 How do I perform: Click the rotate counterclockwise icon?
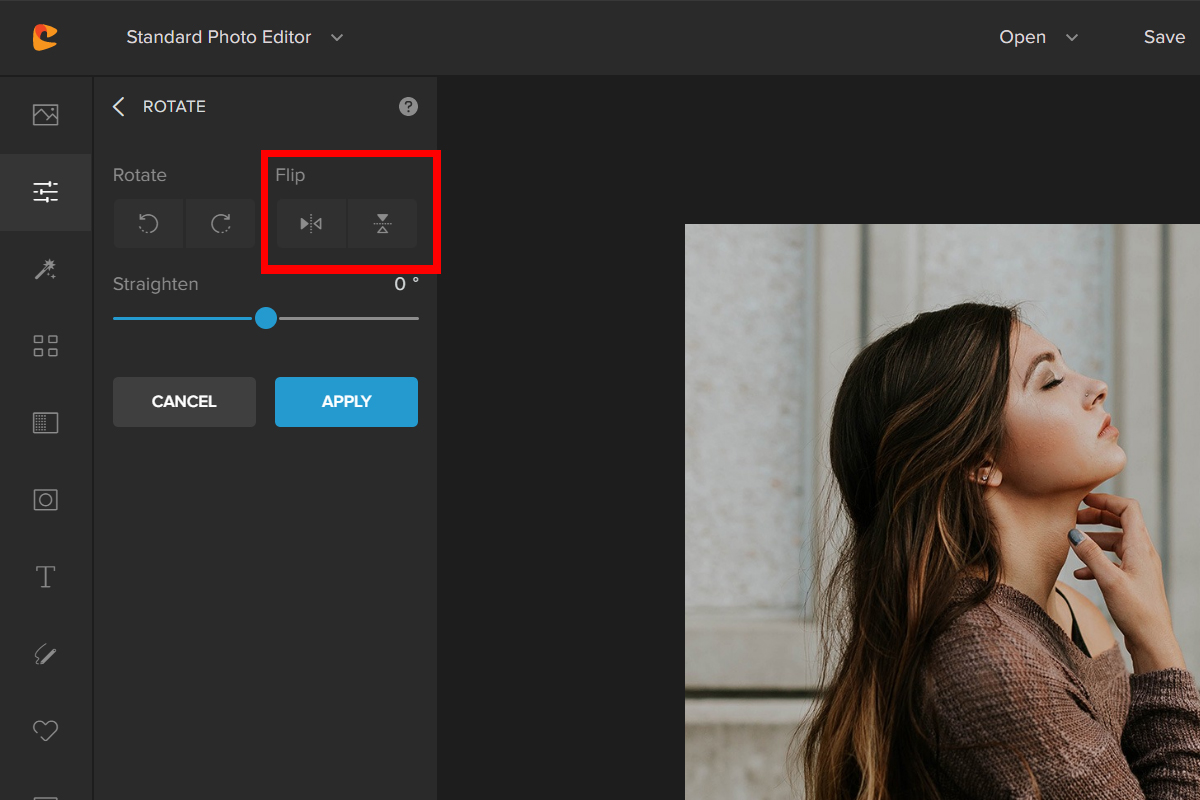point(148,224)
